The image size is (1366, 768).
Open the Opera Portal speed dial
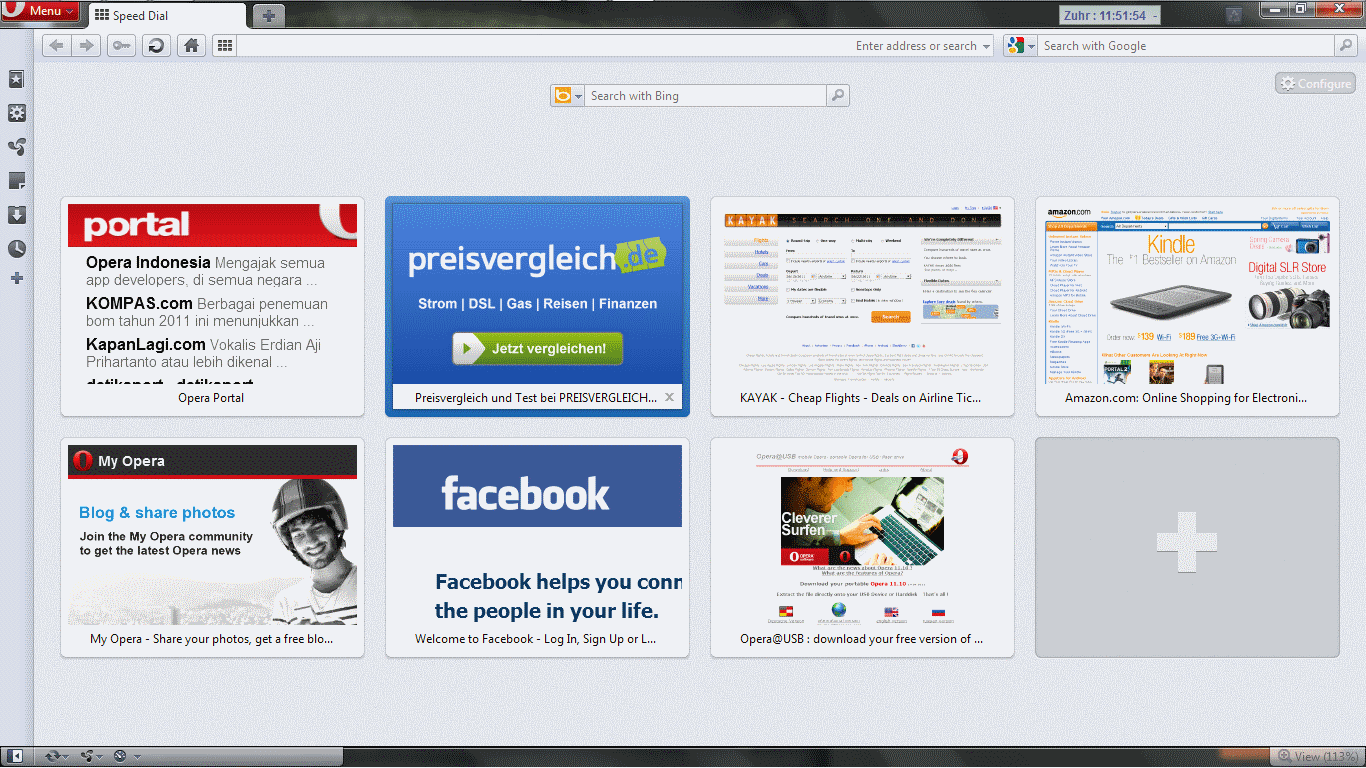tap(212, 306)
